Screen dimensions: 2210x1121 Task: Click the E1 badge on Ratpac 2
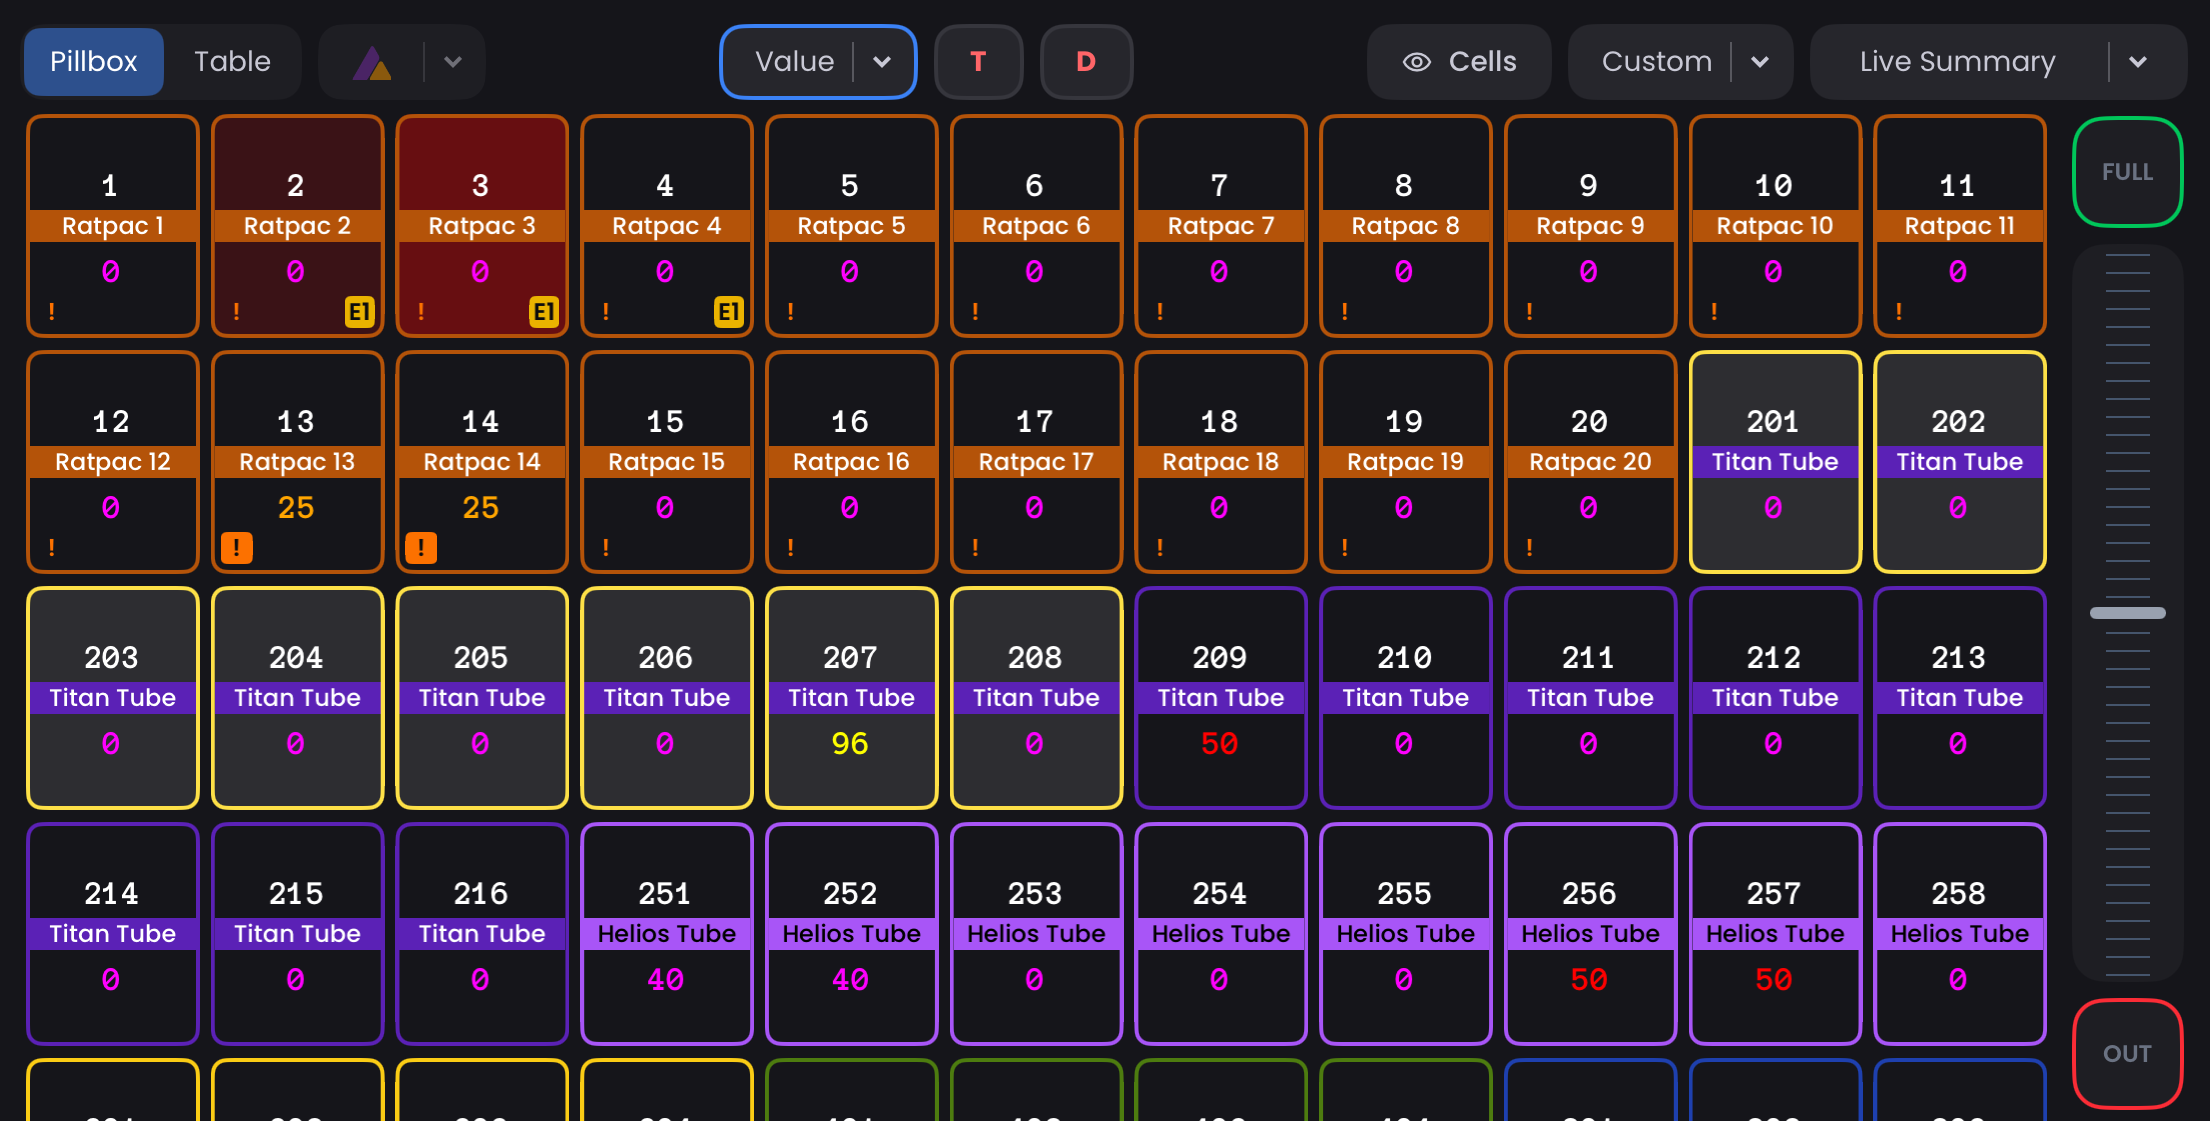tap(359, 312)
